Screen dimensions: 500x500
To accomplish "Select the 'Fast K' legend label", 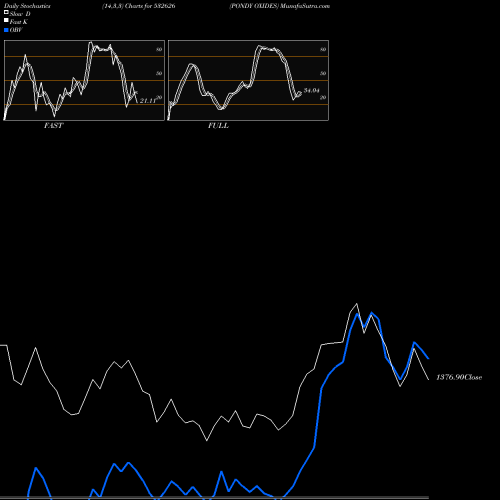I will [18, 22].
